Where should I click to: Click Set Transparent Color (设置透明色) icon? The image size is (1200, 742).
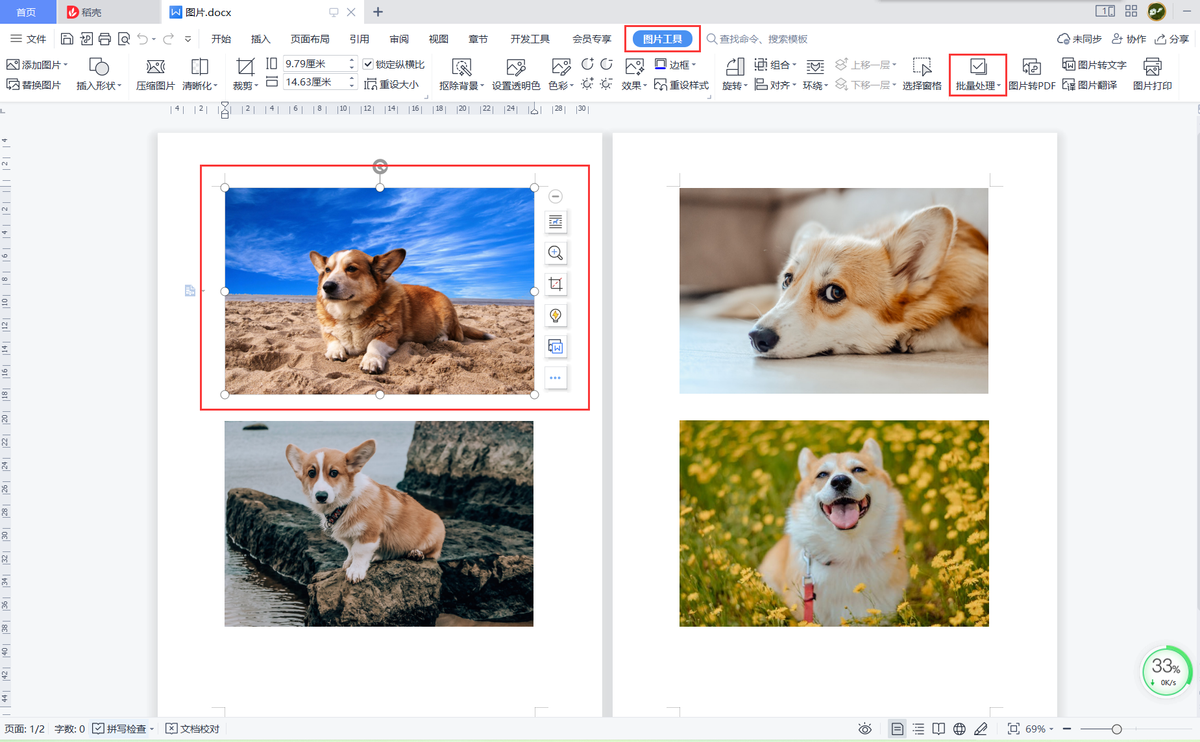516,68
